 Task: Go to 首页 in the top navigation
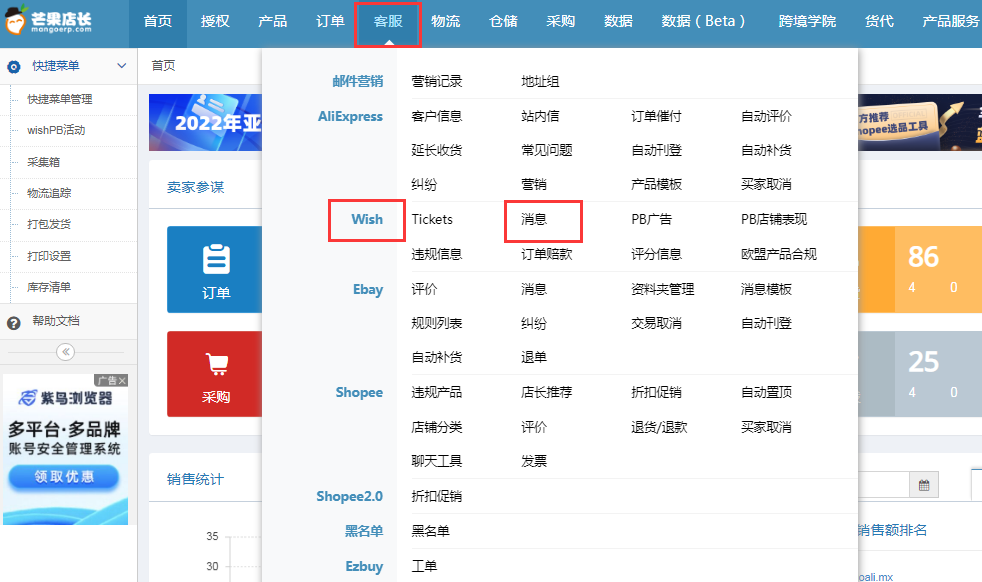click(157, 21)
